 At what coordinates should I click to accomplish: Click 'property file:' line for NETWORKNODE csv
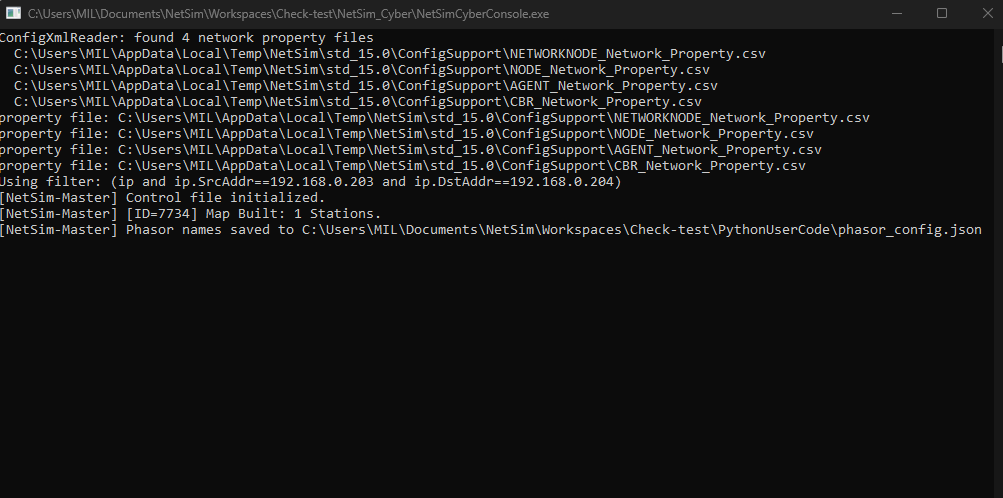434,117
